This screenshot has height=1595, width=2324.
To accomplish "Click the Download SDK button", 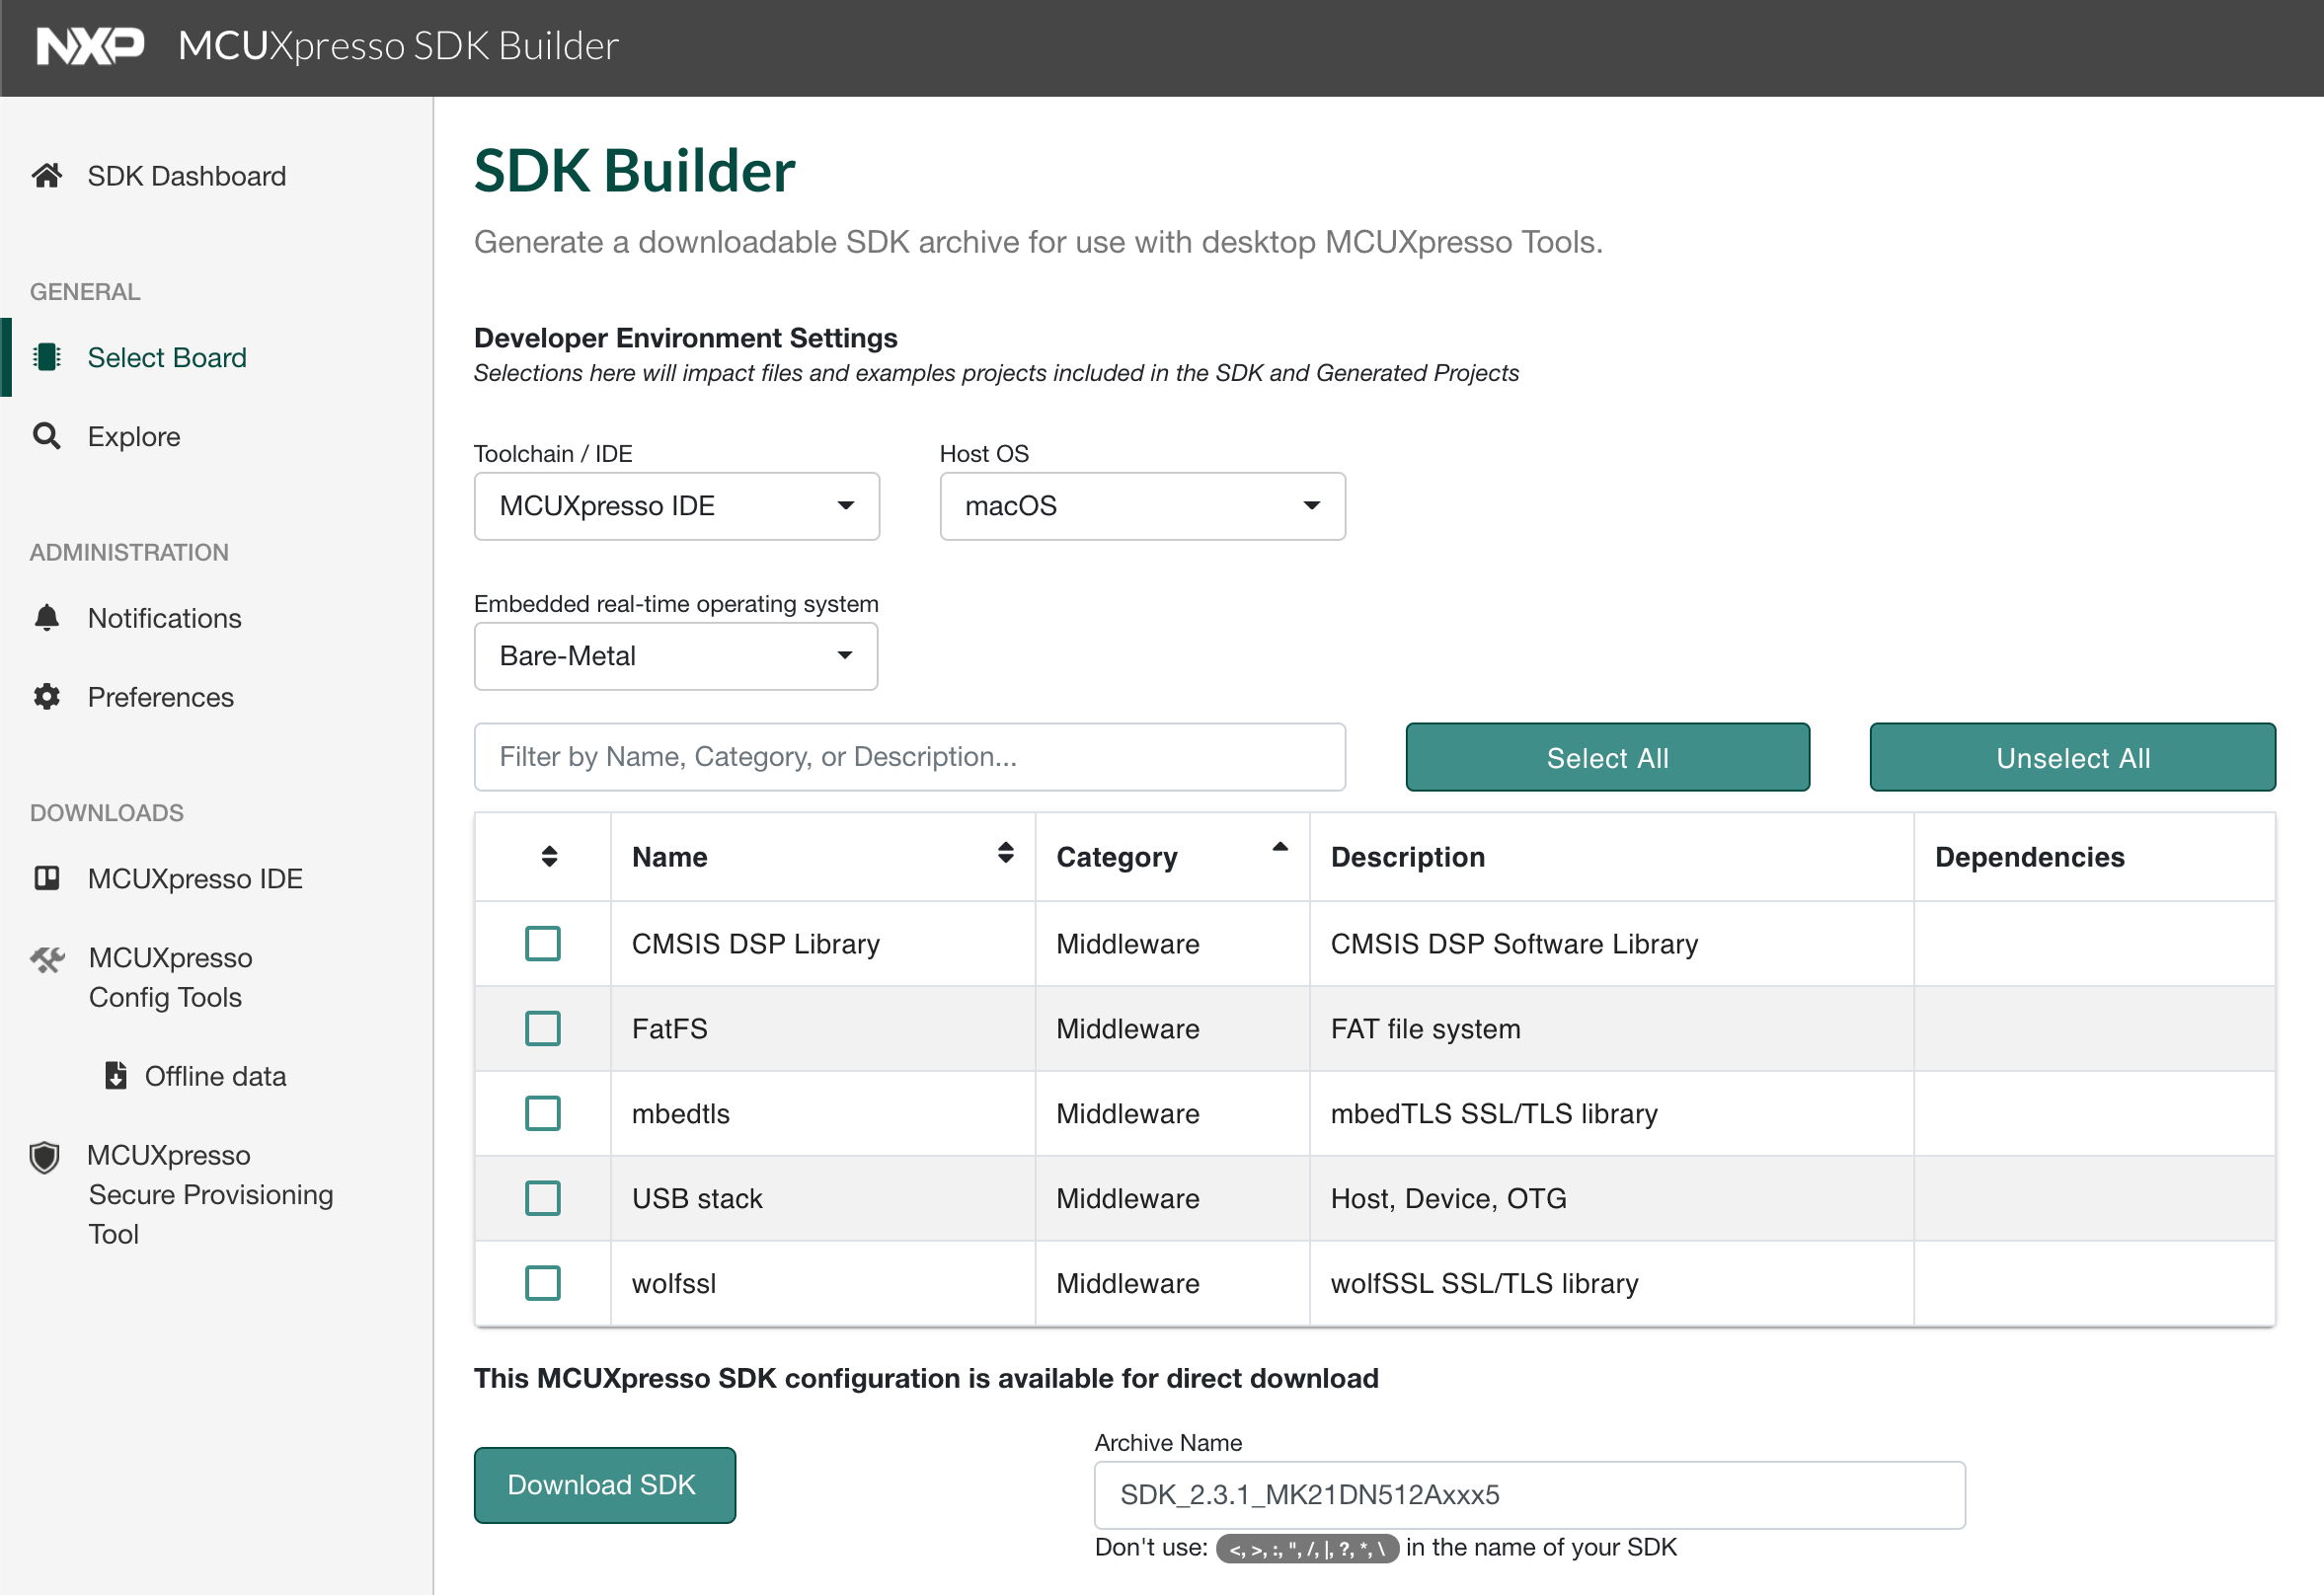I will [x=604, y=1485].
